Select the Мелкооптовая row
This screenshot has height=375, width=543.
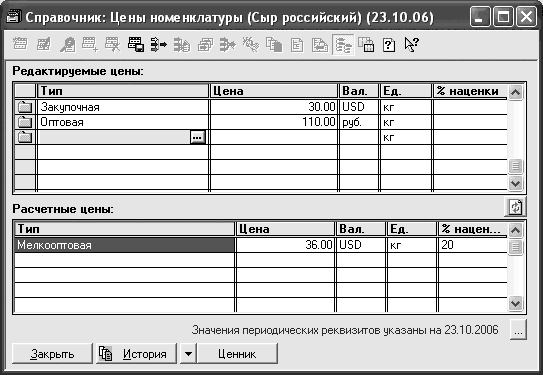click(x=125, y=245)
